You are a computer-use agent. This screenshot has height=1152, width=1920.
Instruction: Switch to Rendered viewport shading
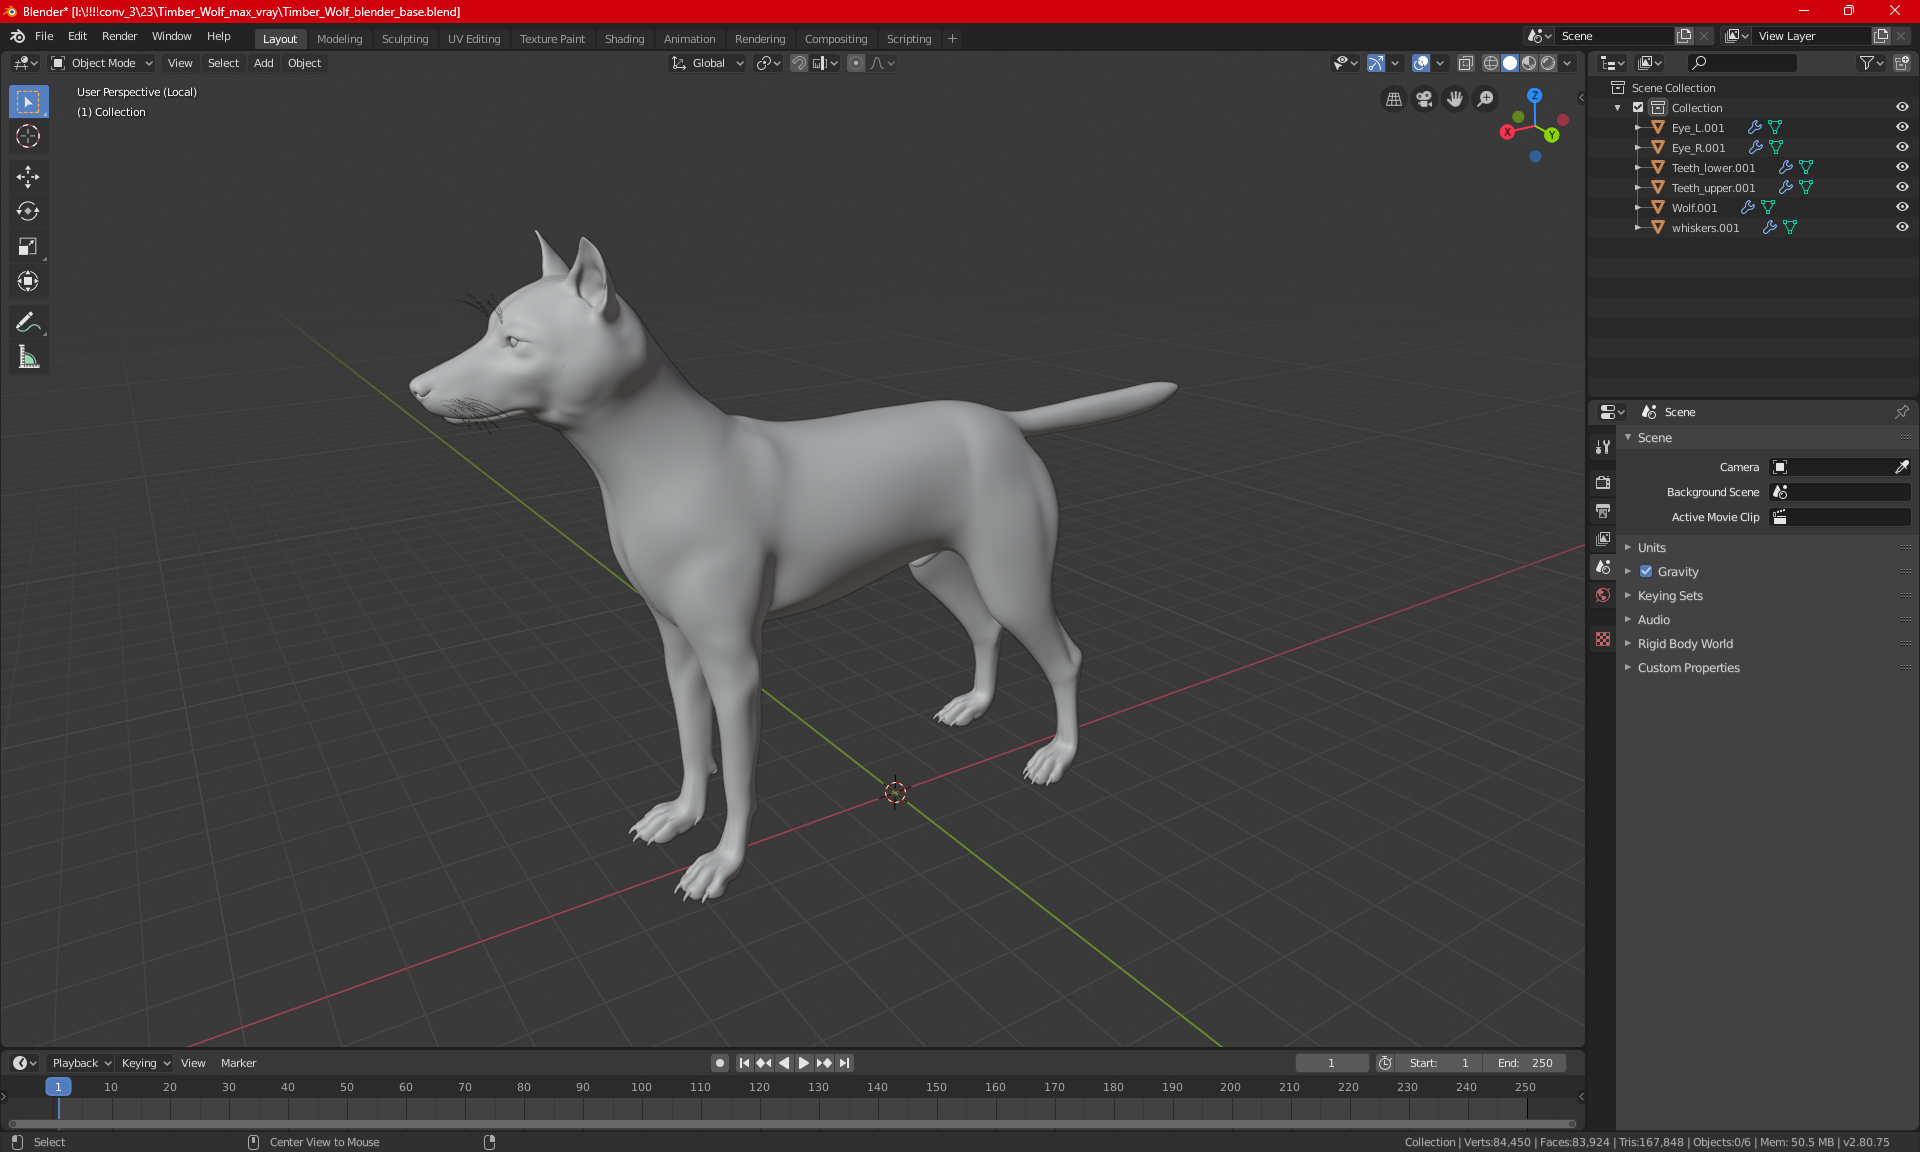click(x=1548, y=63)
